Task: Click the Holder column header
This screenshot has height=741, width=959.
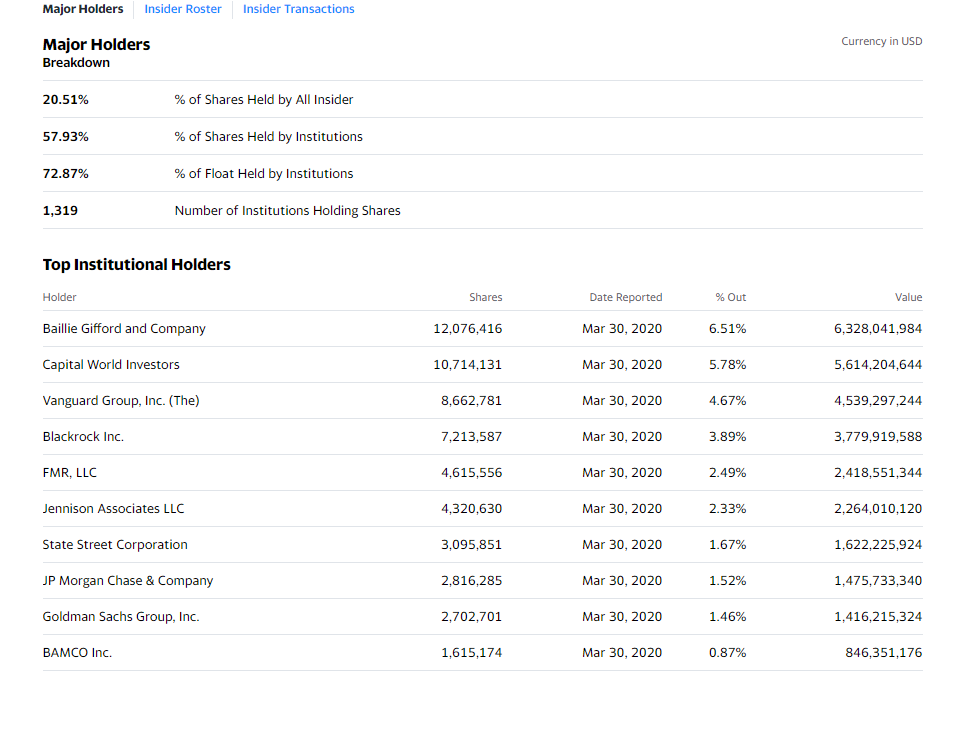Action: [x=59, y=297]
